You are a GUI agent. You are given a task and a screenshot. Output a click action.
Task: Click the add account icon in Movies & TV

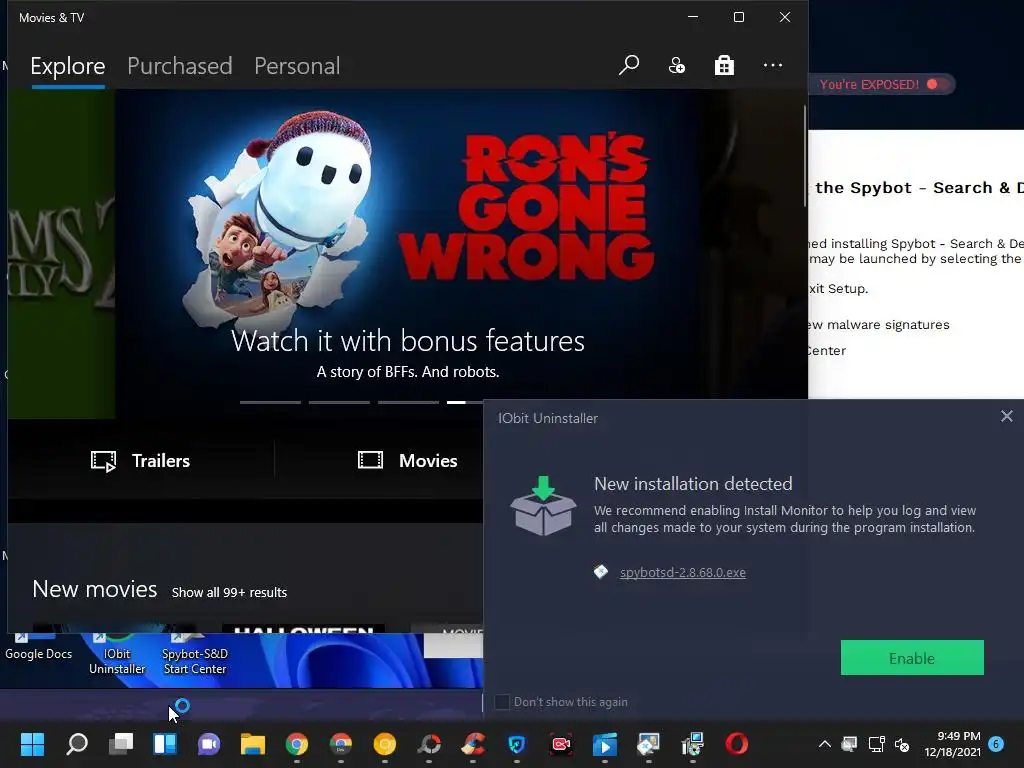pyautogui.click(x=677, y=65)
